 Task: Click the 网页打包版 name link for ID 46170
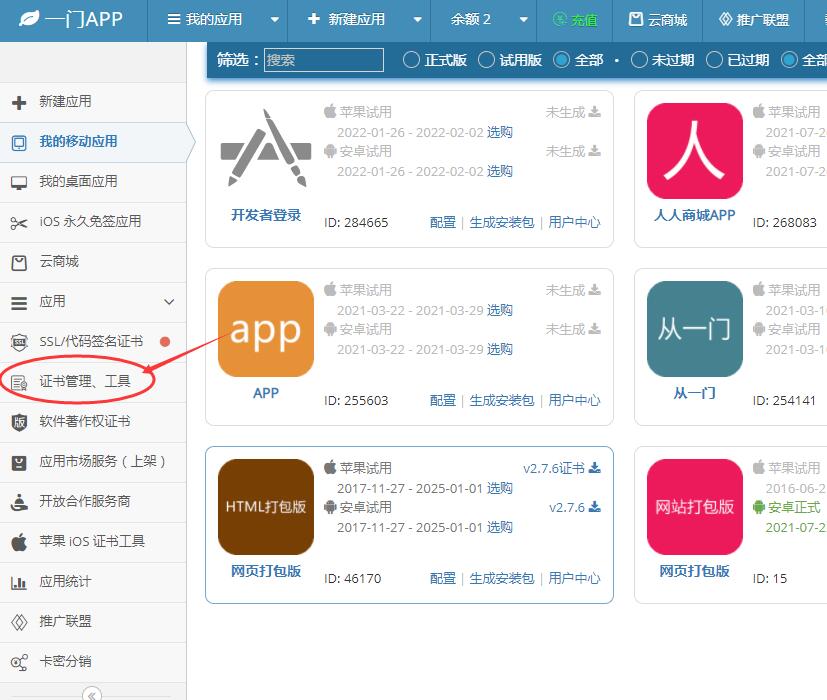coord(266,571)
